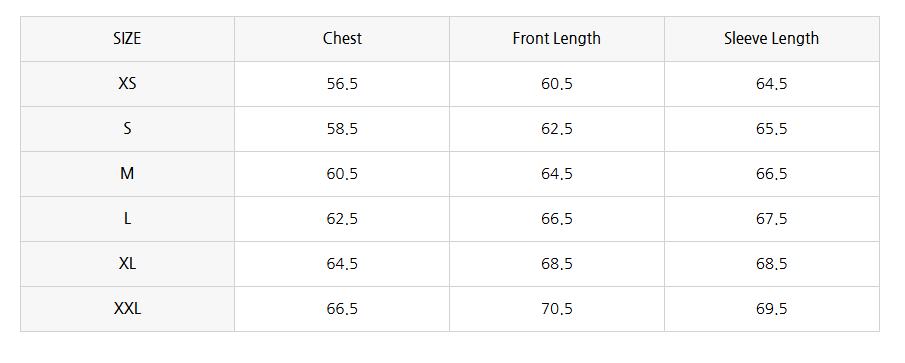This screenshot has height=363, width=905.
Task: Select the XS size row label
Action: click(x=127, y=84)
